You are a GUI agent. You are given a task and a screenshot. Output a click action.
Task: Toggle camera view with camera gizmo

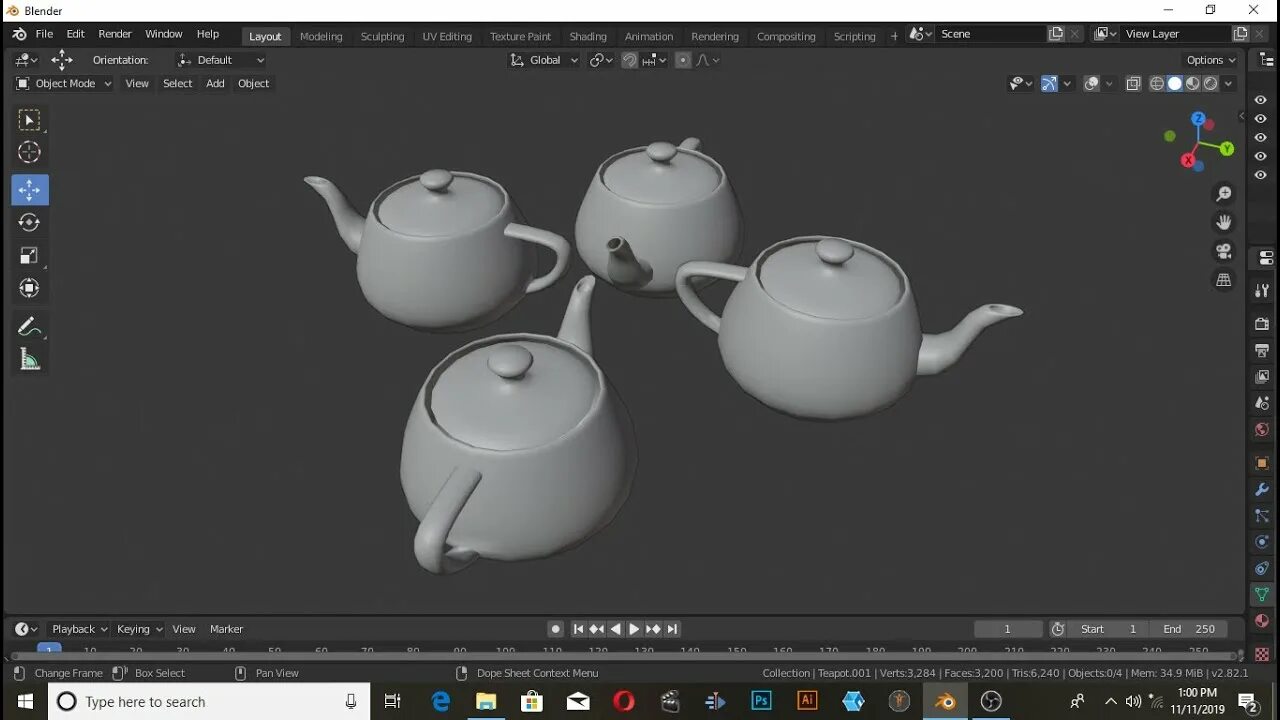coord(1223,251)
